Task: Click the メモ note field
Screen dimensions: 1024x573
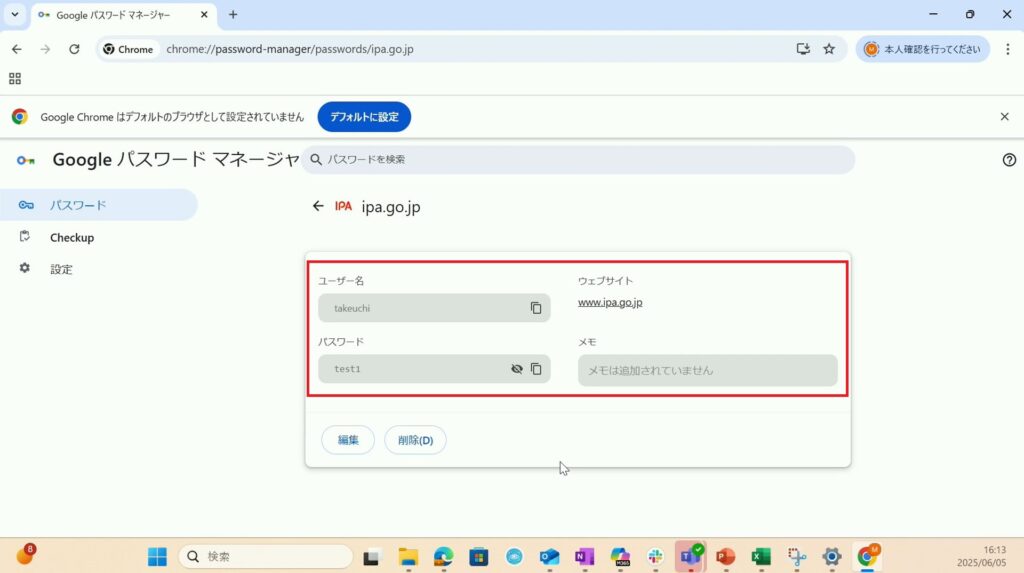Action: click(707, 370)
